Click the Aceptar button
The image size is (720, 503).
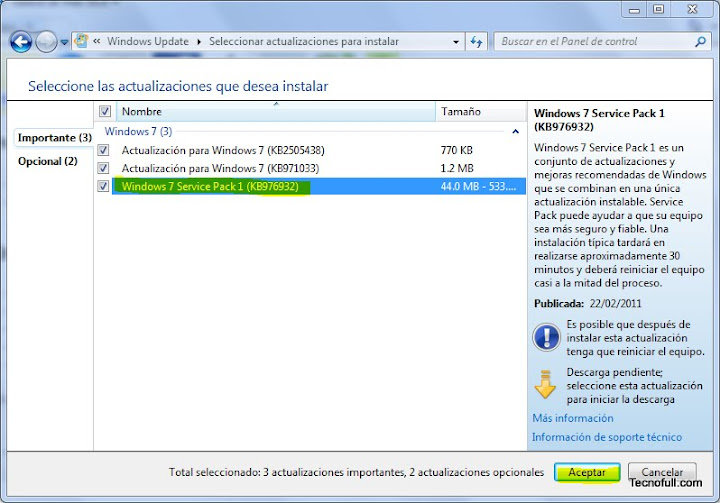pyautogui.click(x=587, y=472)
